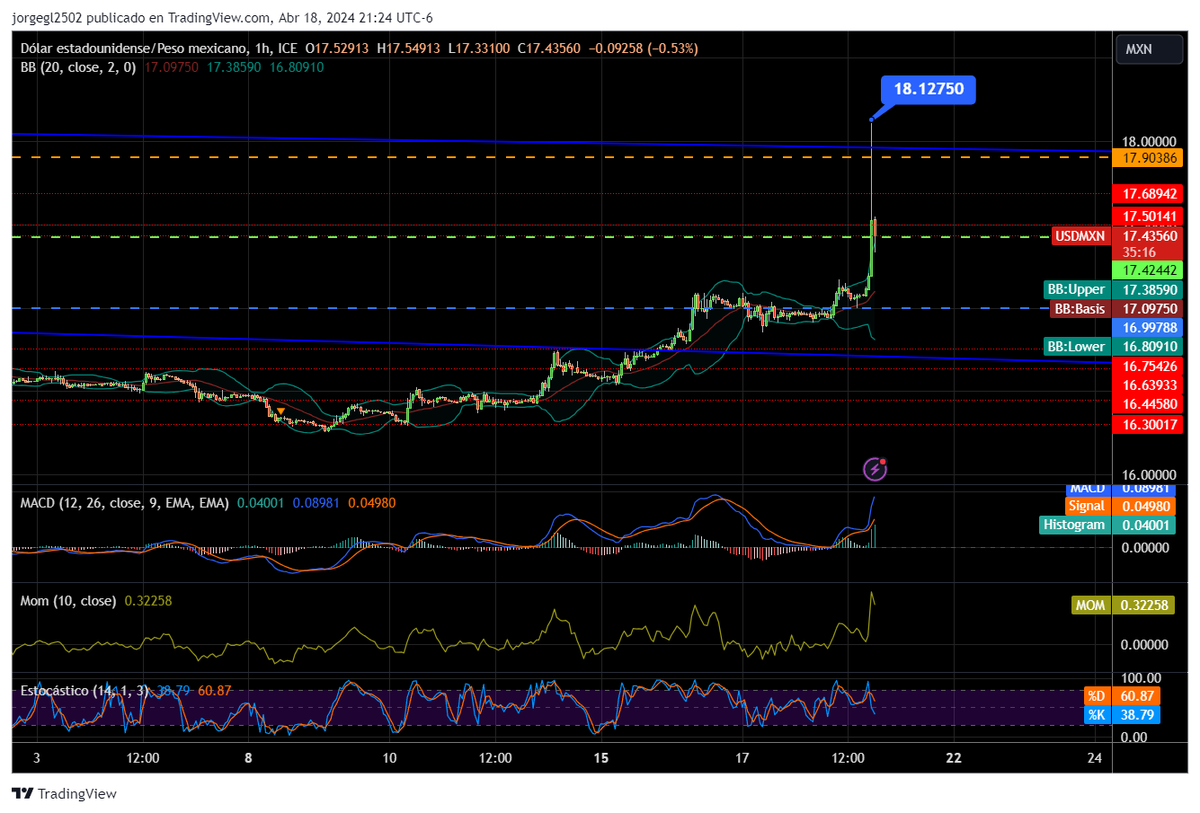Click the BB:Basis axis tag
Image resolution: width=1200 pixels, height=813 pixels.
[1080, 309]
